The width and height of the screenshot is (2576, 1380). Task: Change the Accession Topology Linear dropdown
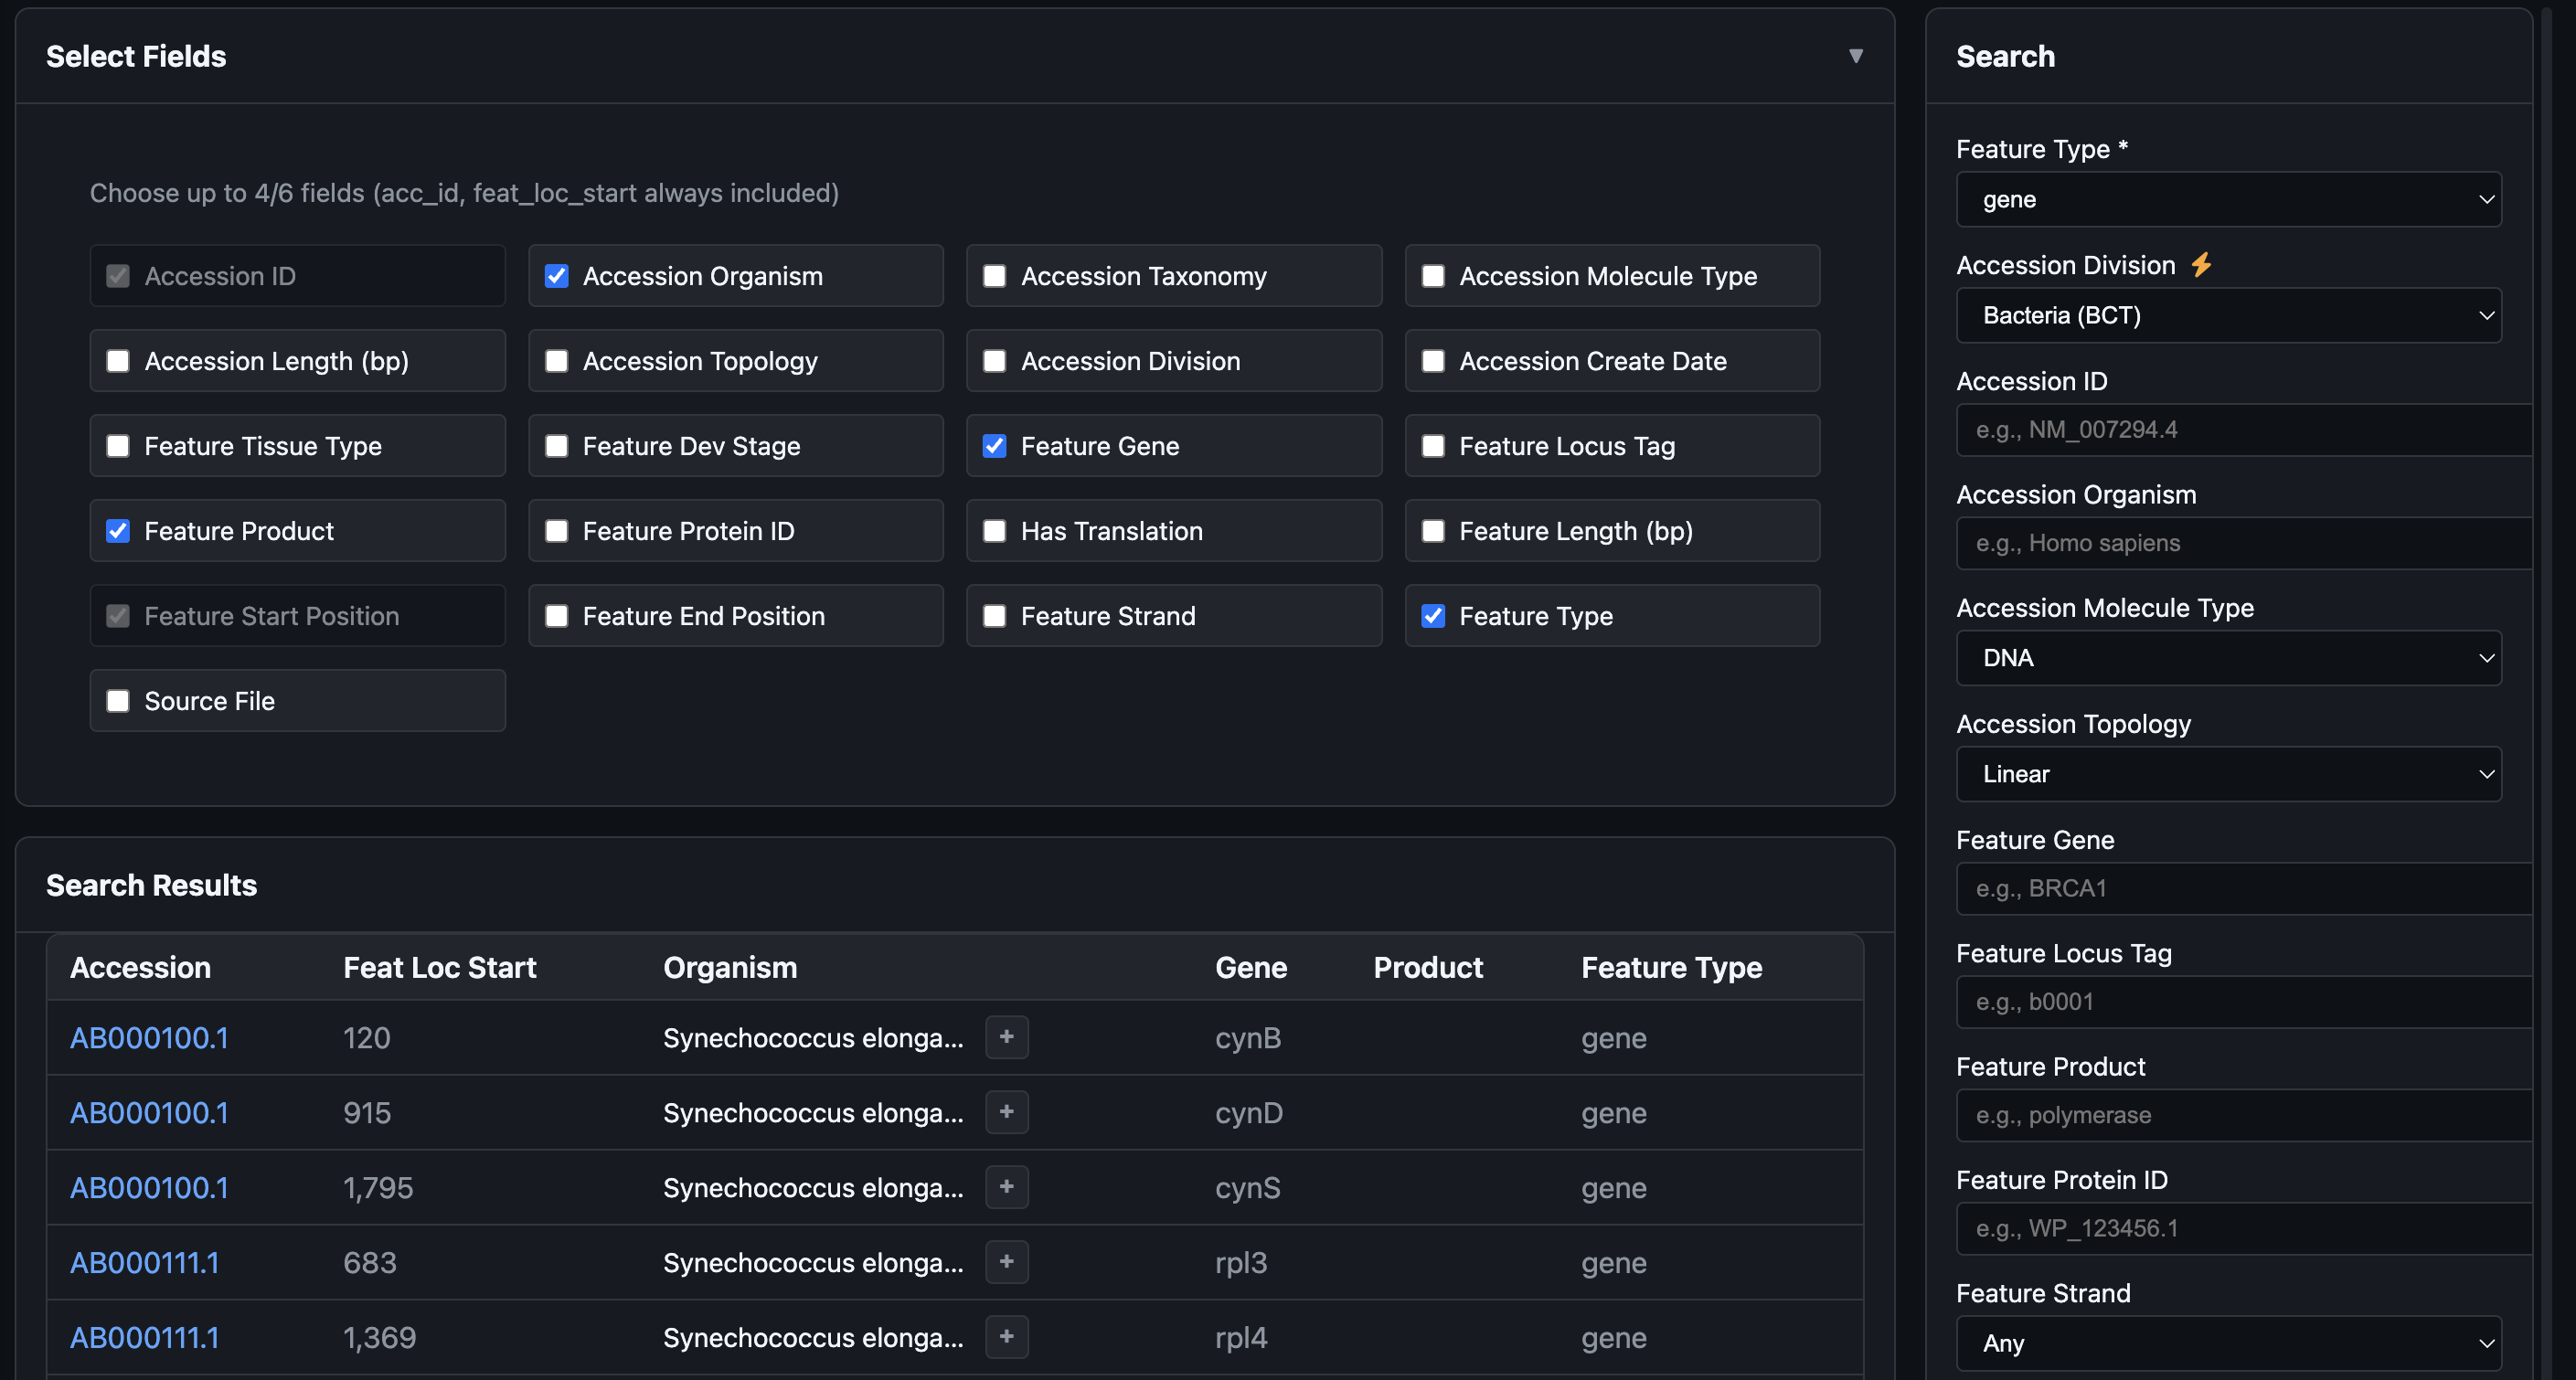pyautogui.click(x=2228, y=774)
